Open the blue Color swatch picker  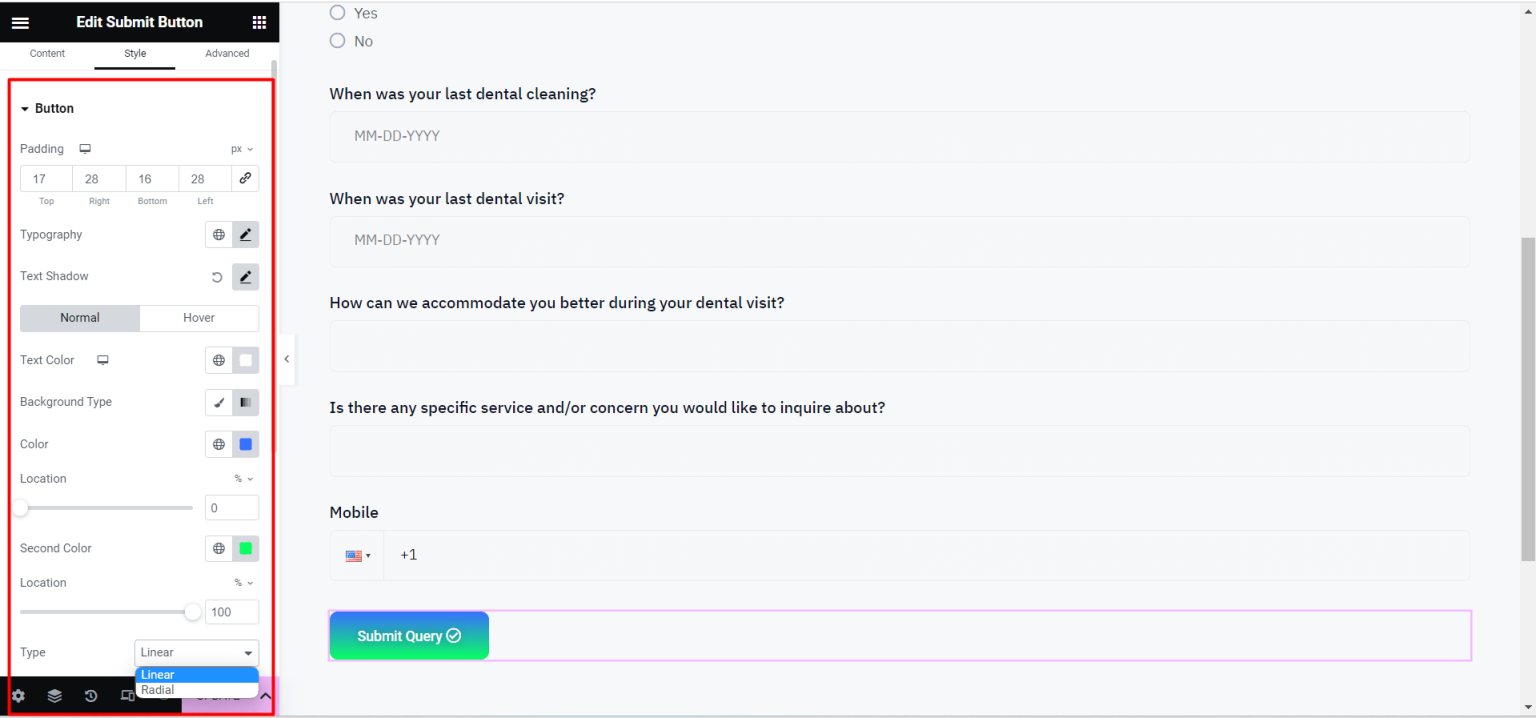coord(245,444)
